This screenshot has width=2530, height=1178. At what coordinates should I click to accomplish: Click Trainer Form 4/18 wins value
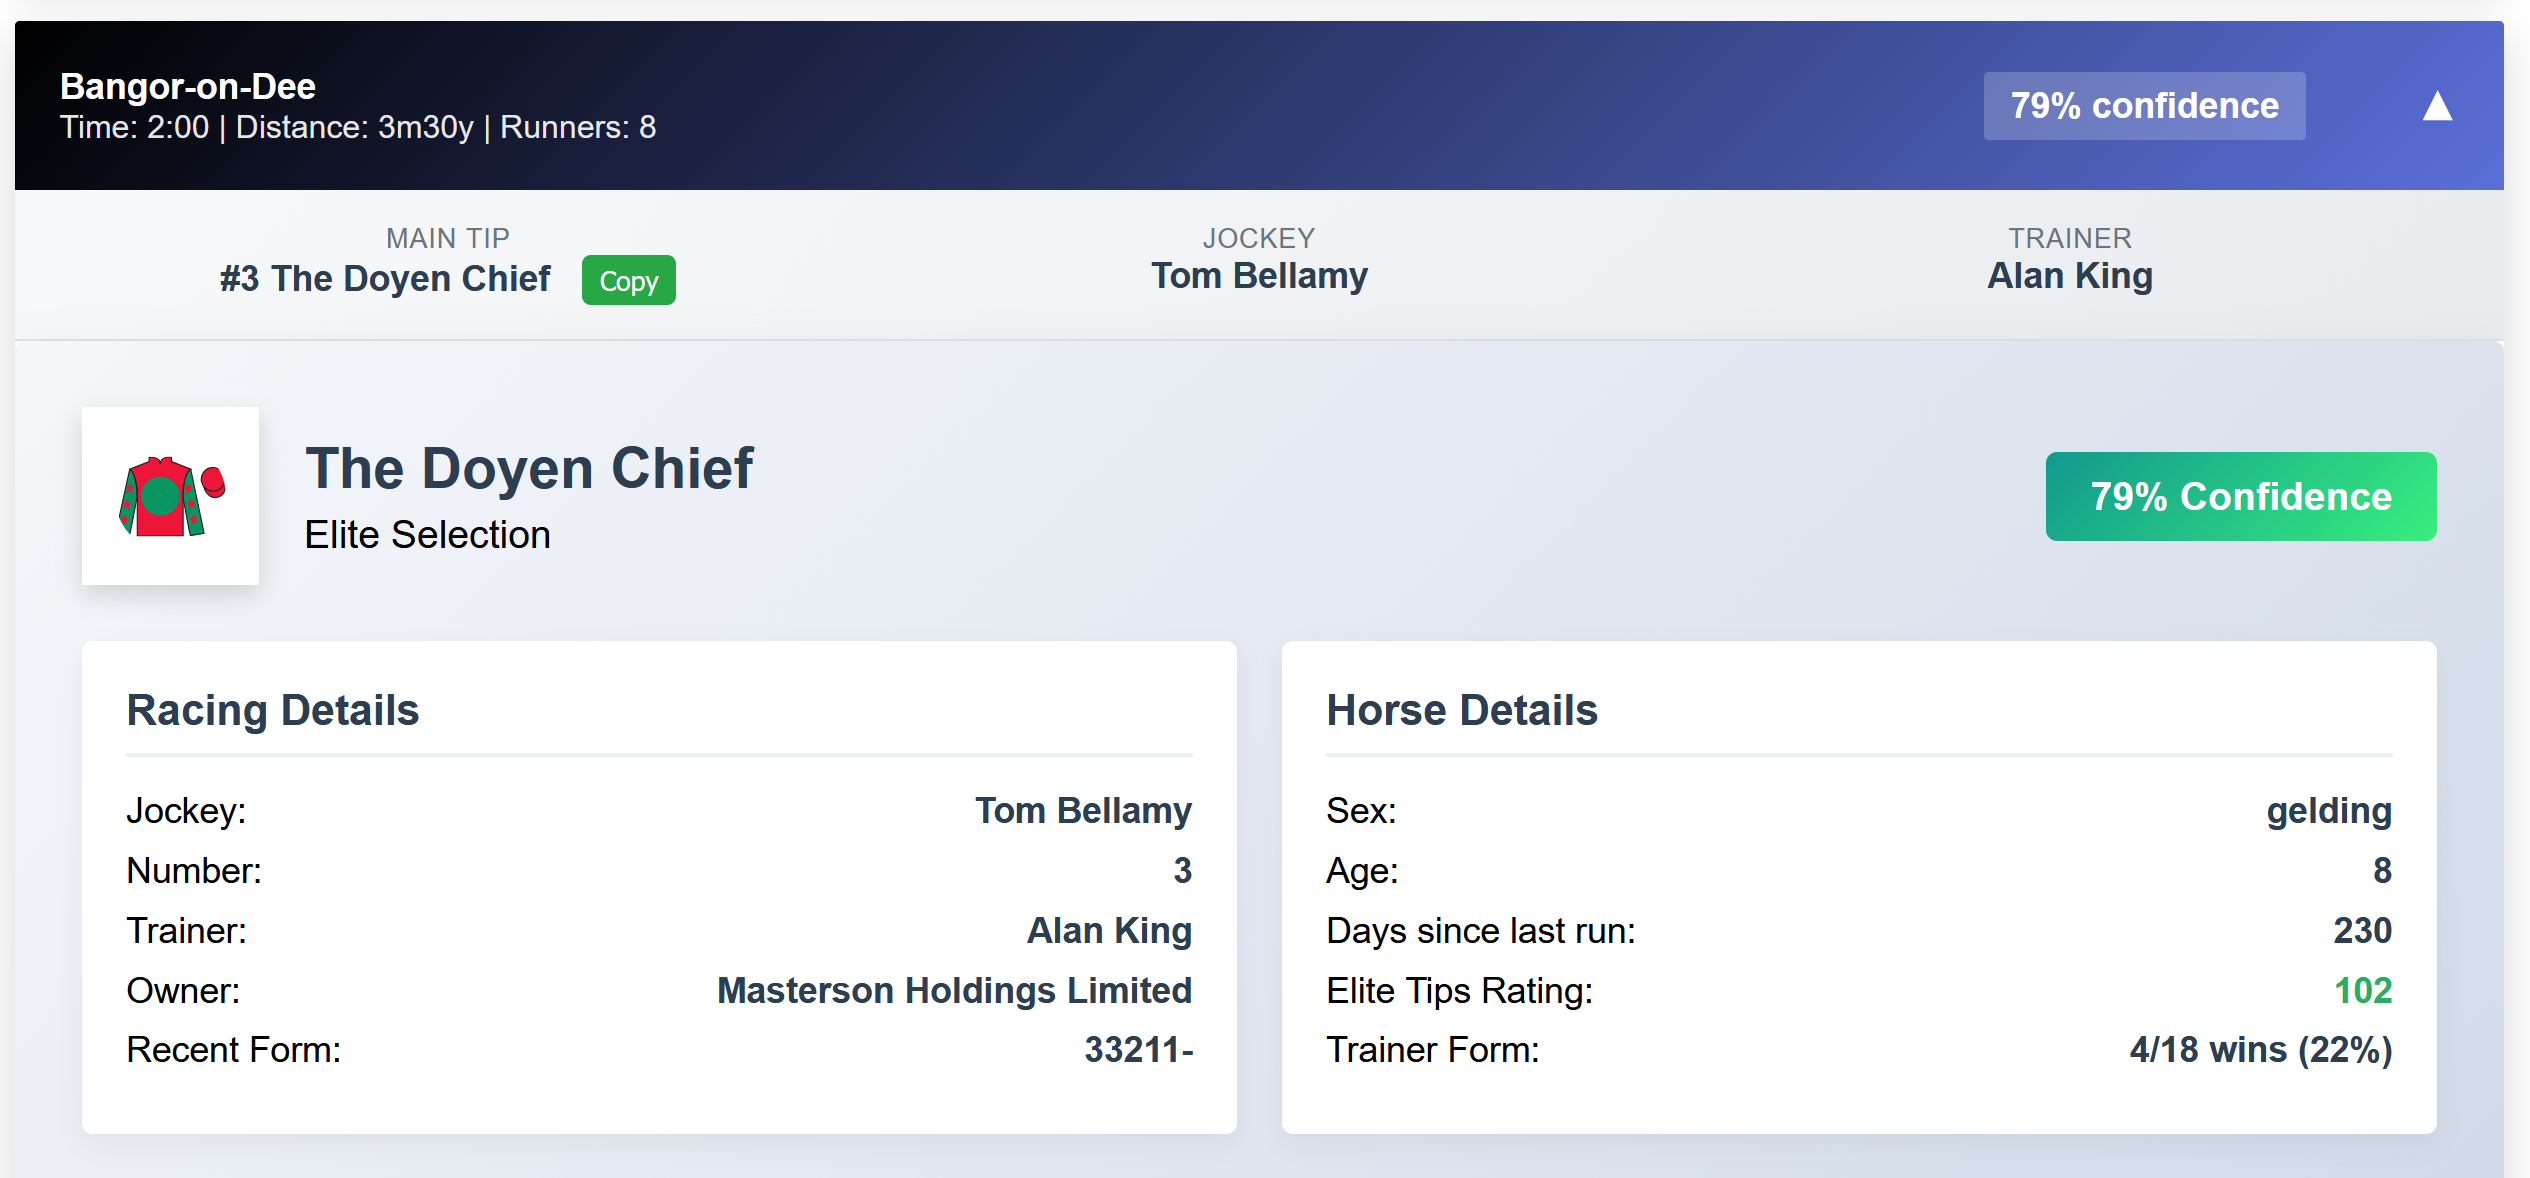tap(2260, 1050)
